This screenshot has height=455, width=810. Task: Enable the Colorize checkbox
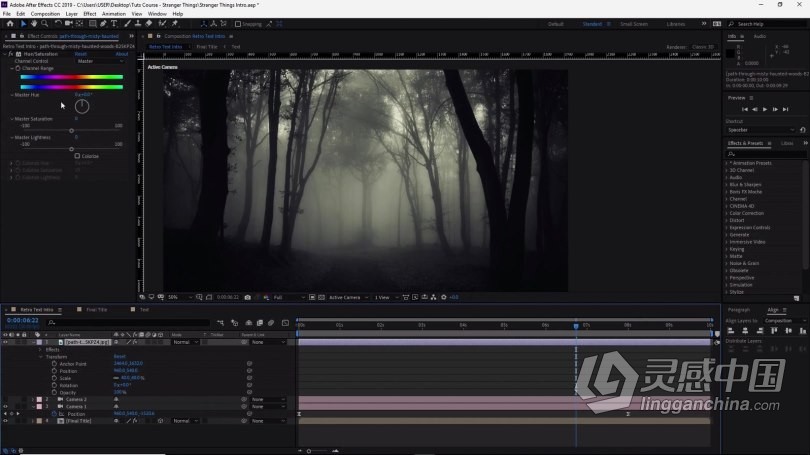coord(77,155)
